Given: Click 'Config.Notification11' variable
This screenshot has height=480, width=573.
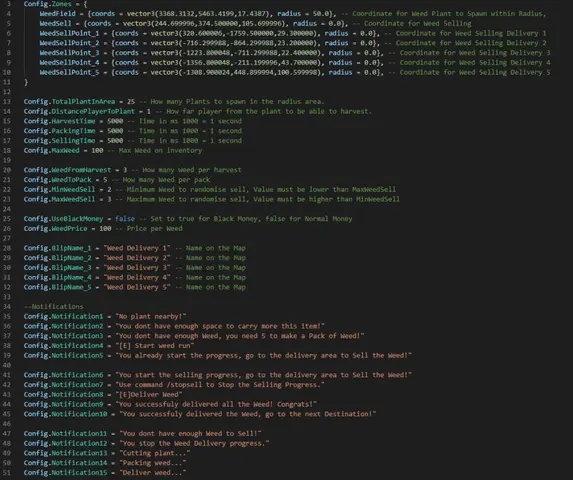Looking at the screenshot, I should [x=65, y=434].
